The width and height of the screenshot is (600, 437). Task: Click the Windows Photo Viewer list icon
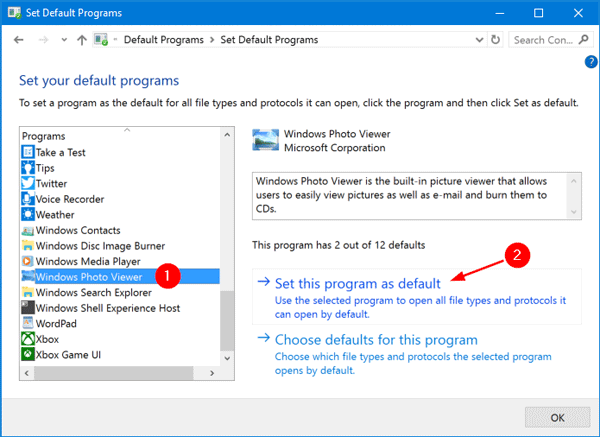28,276
